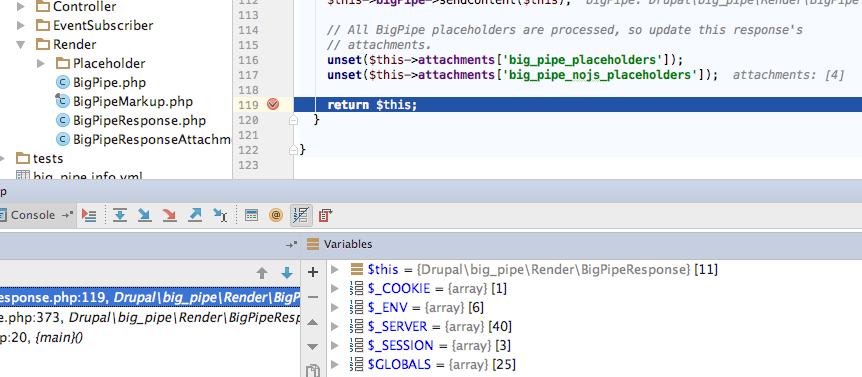Click 'big_pipe_nojs_placeholders' string in code
The width and height of the screenshot is (862, 377).
(600, 75)
